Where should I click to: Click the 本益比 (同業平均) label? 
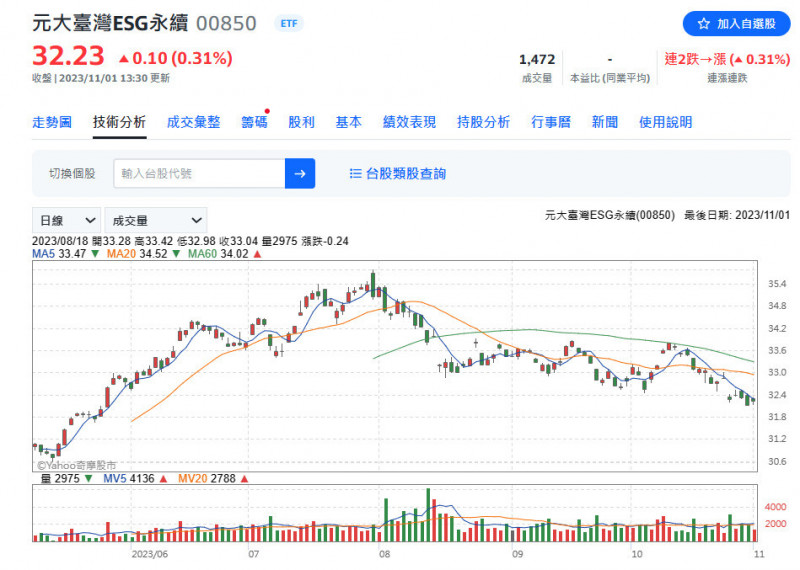click(610, 78)
